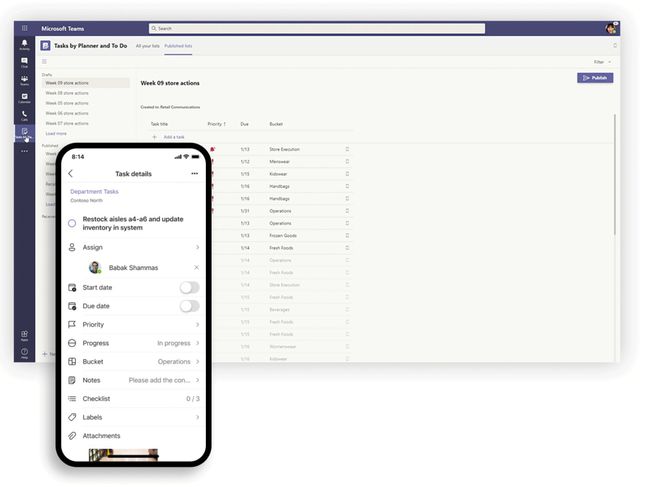Open Teams section in the sidebar
650x487 pixels.
(24, 80)
